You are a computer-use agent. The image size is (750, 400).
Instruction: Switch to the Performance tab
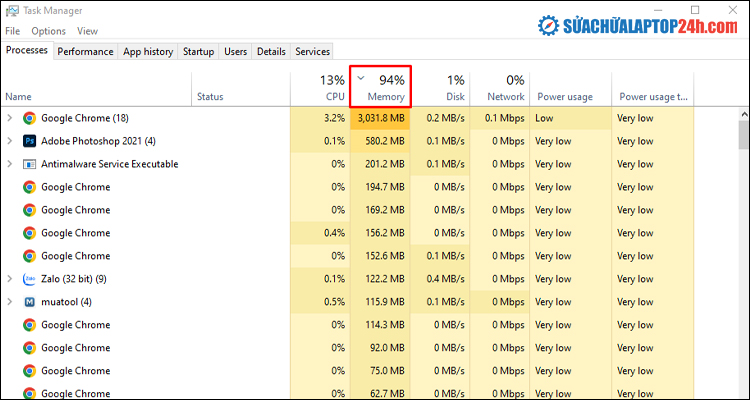click(85, 51)
